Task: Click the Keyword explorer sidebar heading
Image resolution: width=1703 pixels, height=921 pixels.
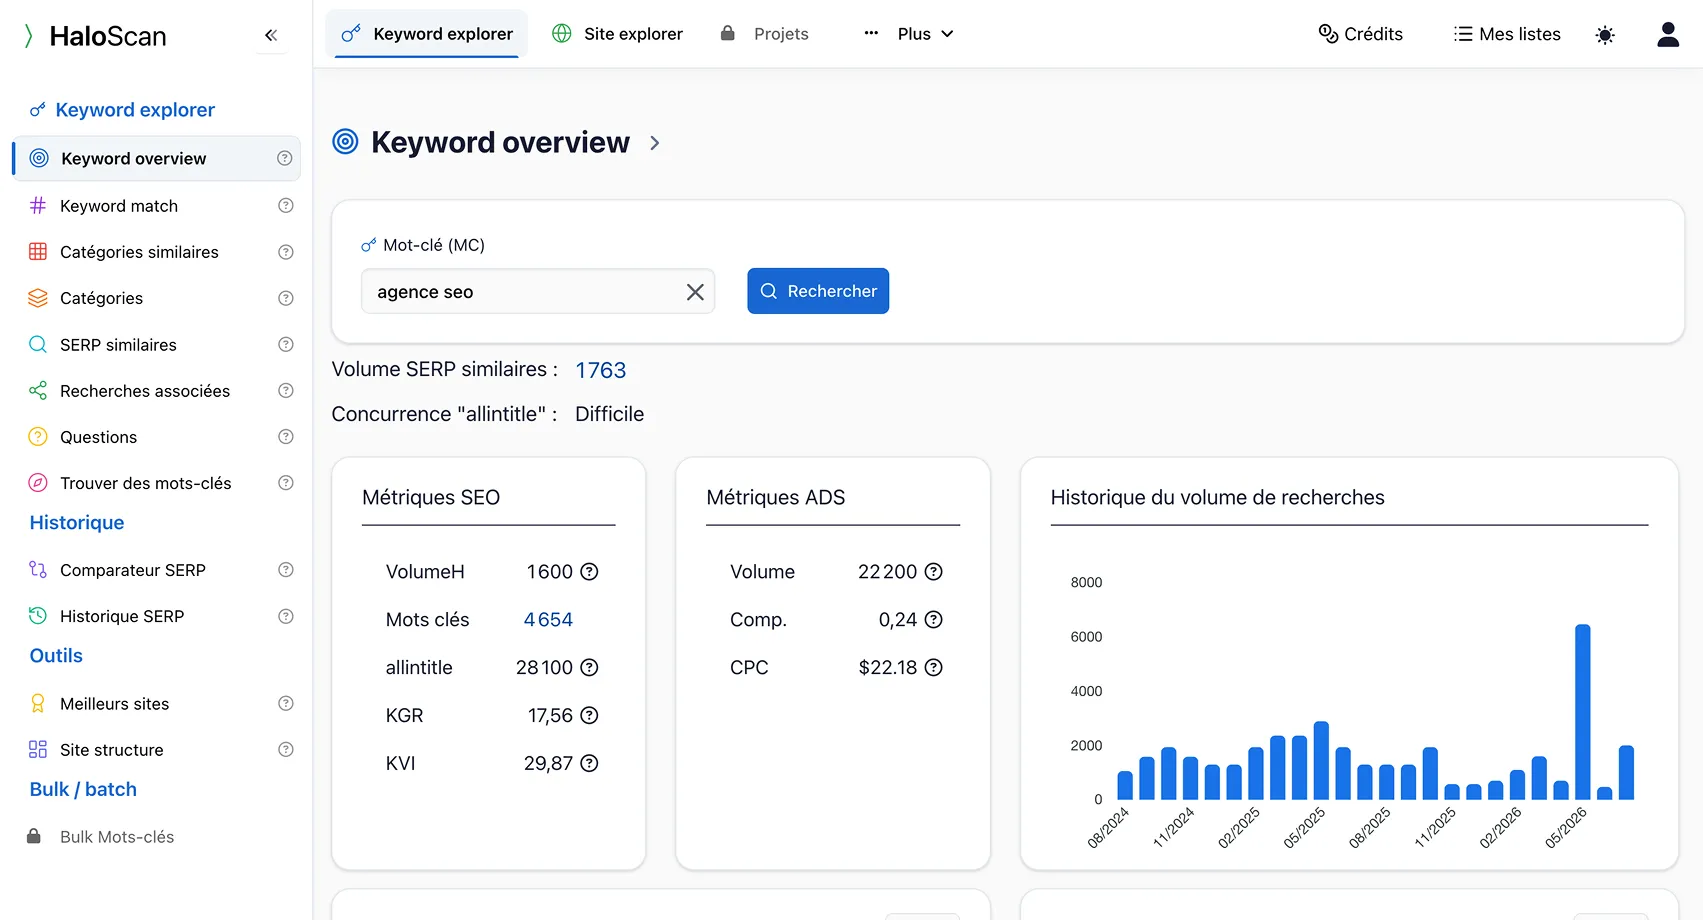Action: [x=122, y=110]
